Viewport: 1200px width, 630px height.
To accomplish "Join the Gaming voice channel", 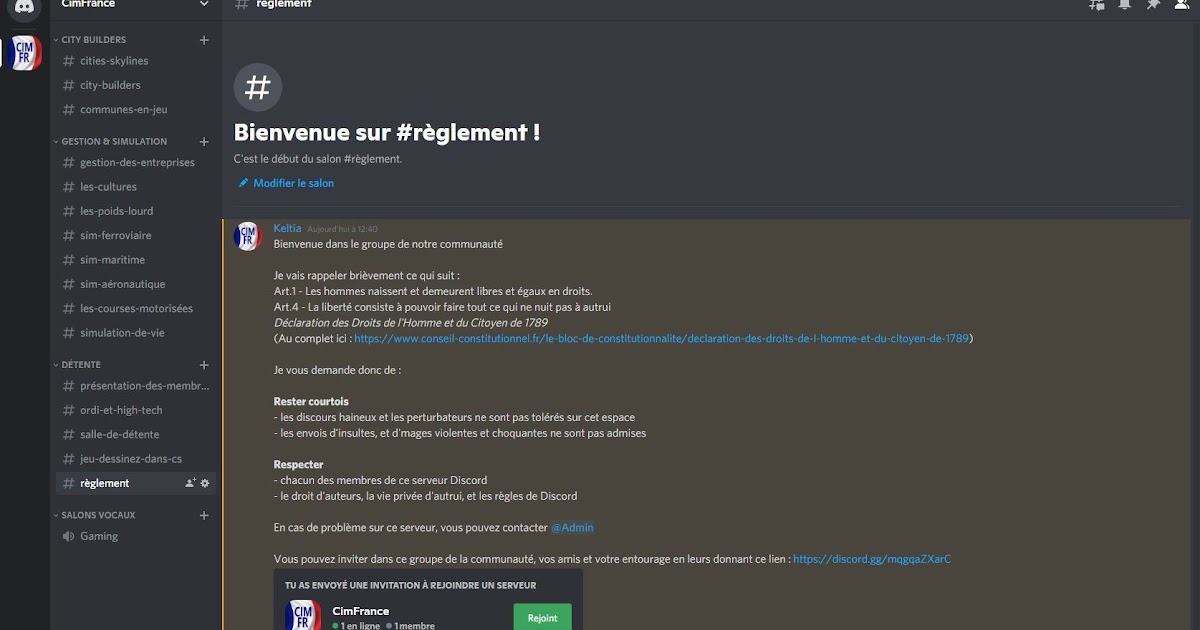I will pos(99,536).
